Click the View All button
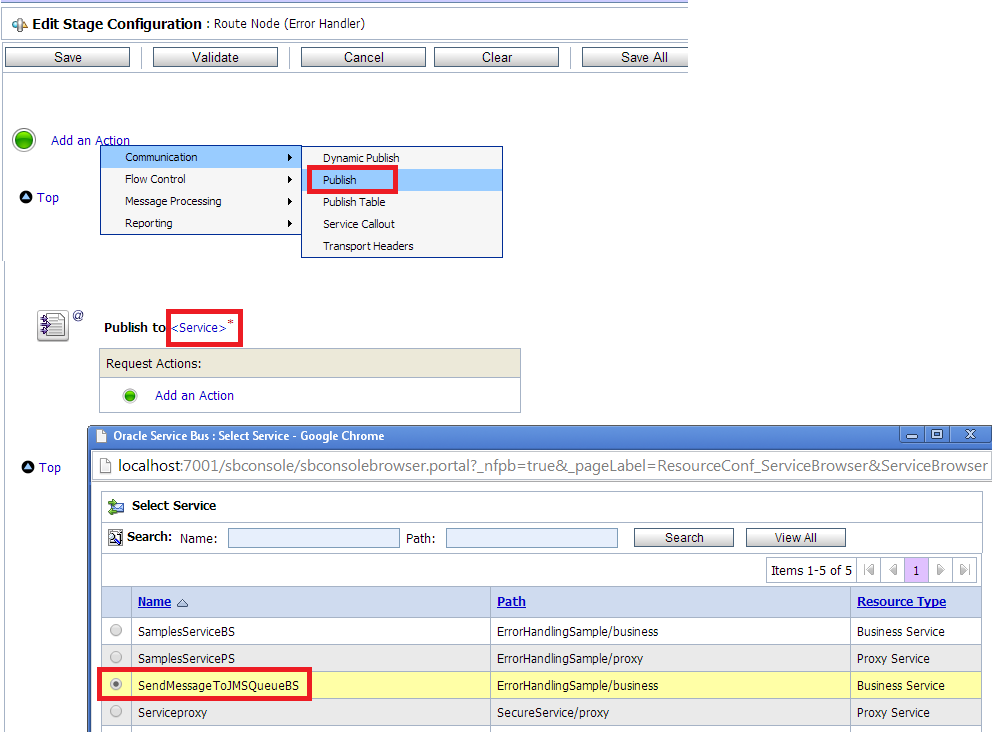Viewport: 998px width, 732px height. point(796,538)
